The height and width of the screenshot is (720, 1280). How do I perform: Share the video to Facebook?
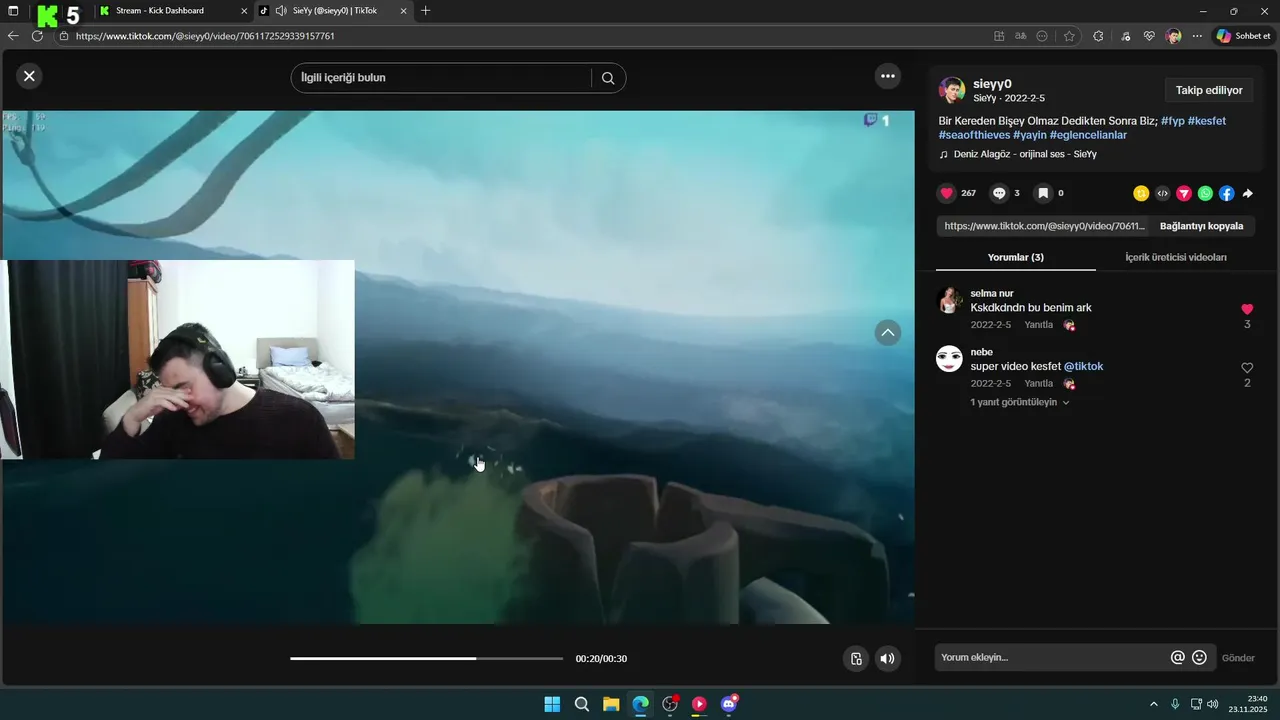1226,193
